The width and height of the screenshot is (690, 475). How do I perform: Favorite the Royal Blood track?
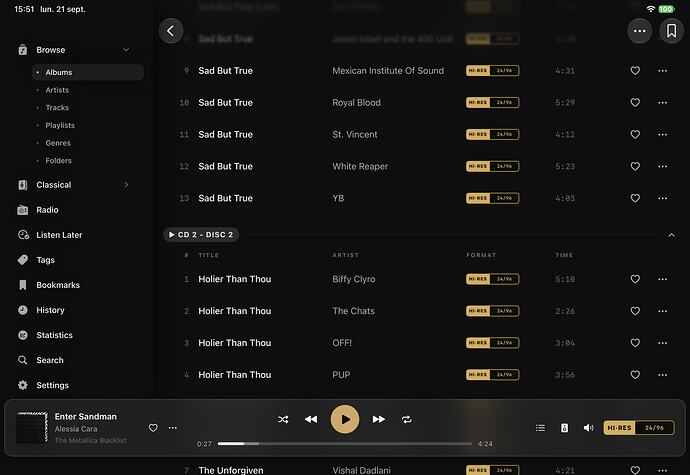click(x=635, y=103)
